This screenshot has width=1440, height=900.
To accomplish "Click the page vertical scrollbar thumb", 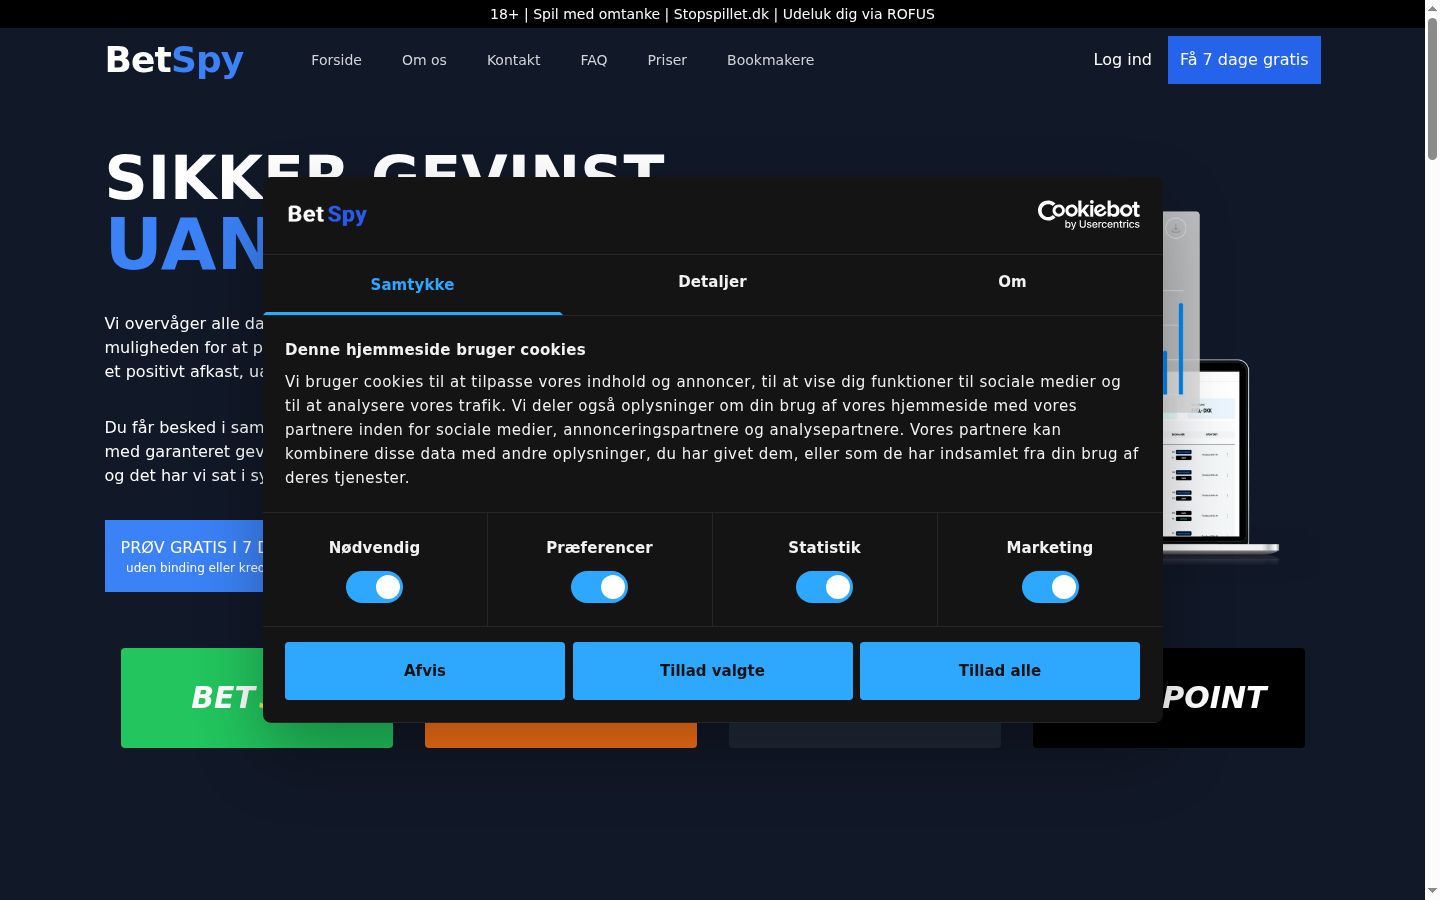I will 1432,88.
